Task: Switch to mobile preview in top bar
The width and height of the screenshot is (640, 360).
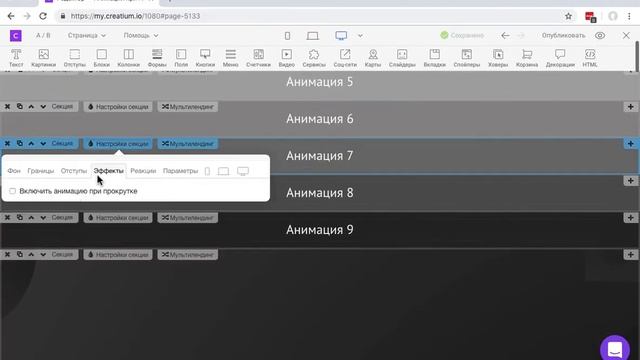Action: tap(287, 36)
